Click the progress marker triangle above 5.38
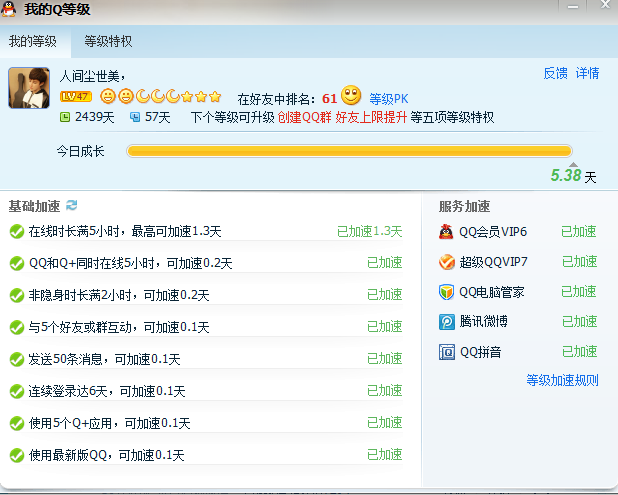This screenshot has width=618, height=495. coord(573,164)
